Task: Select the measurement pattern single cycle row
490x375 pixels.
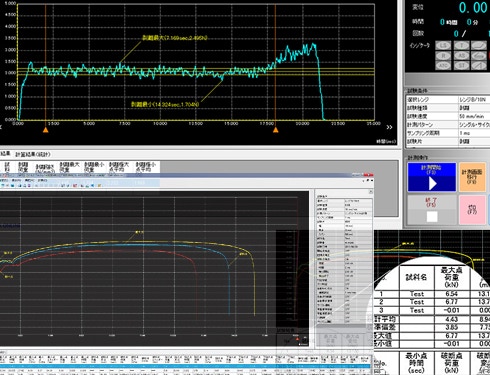Action: 448,125
